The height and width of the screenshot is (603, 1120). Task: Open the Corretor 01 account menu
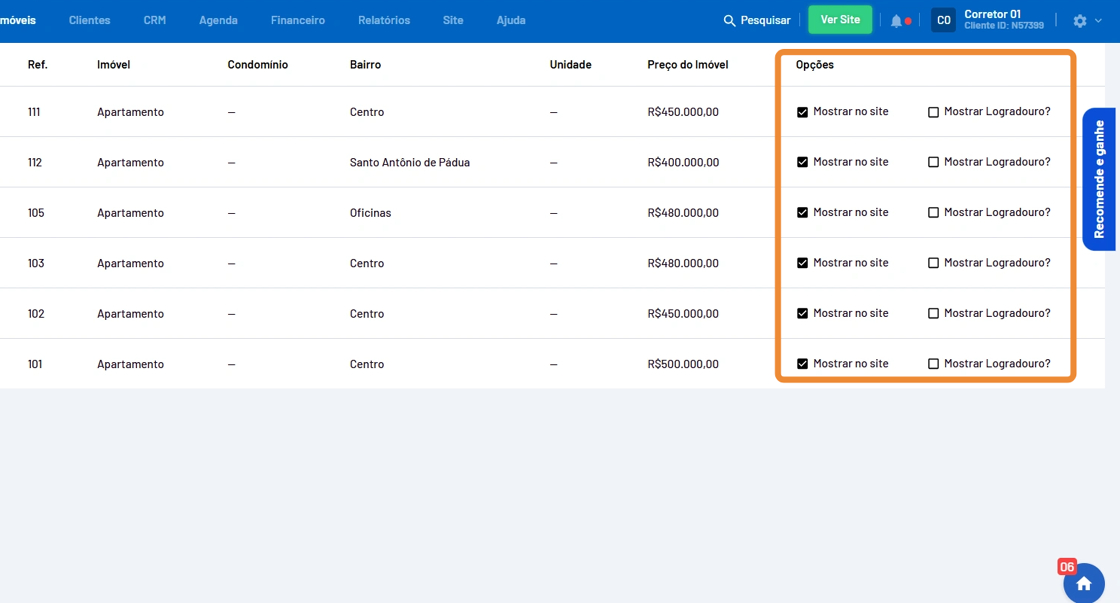tap(1003, 19)
